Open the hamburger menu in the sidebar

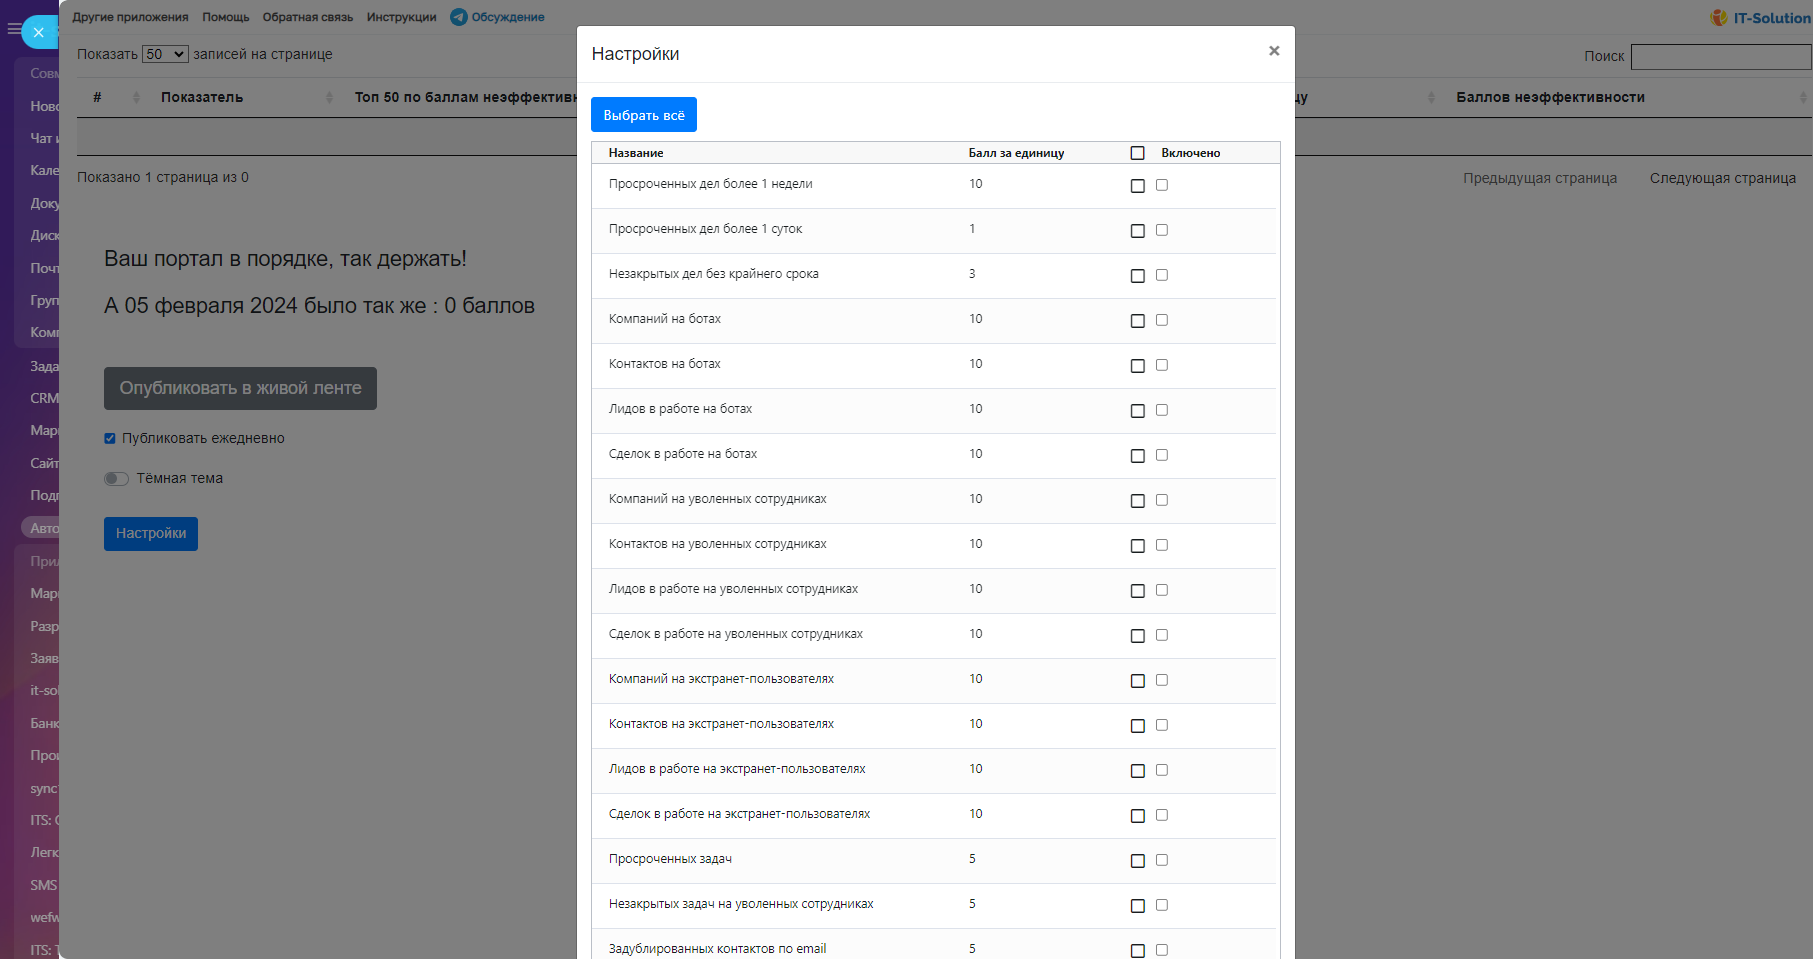point(13,30)
